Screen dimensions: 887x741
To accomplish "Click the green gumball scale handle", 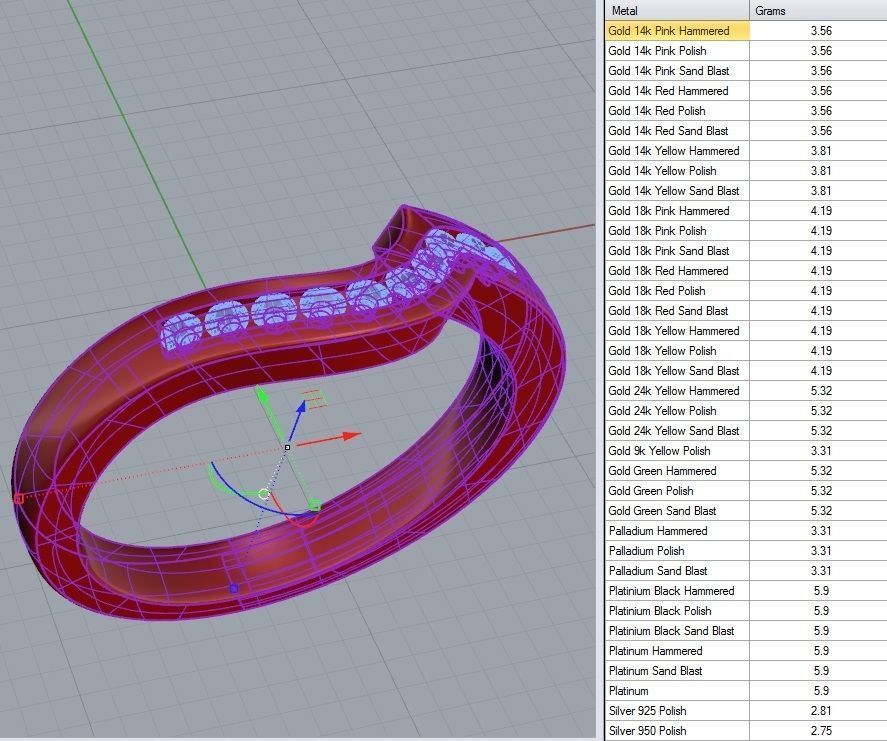I will (x=316, y=505).
